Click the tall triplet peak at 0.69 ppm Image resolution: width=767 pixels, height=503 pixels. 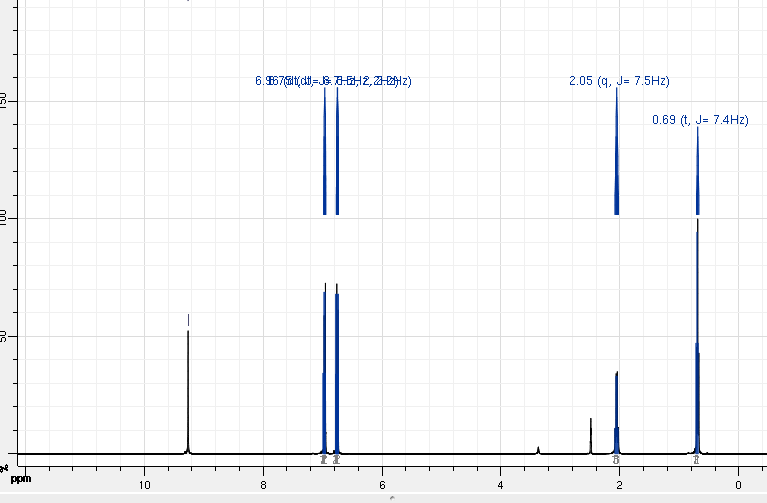click(x=698, y=338)
